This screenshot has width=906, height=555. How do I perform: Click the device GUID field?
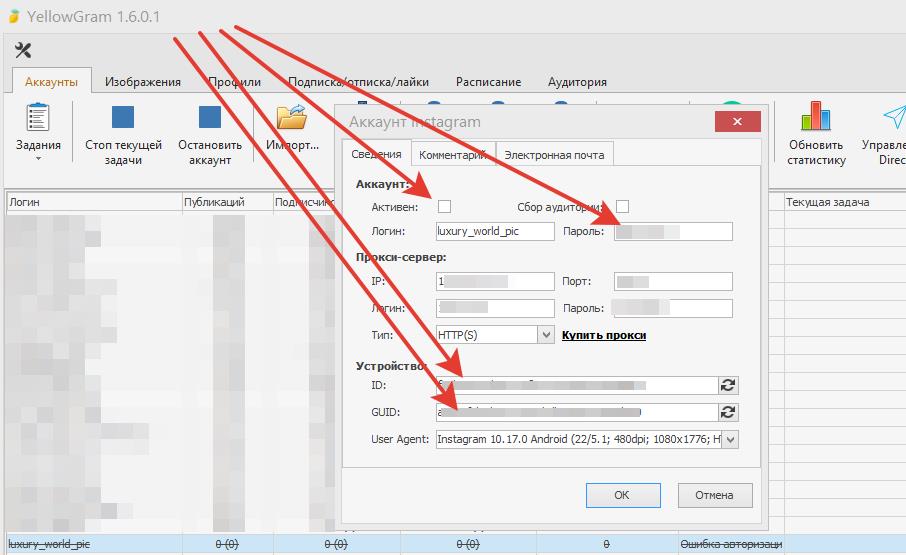pyautogui.click(x=577, y=412)
